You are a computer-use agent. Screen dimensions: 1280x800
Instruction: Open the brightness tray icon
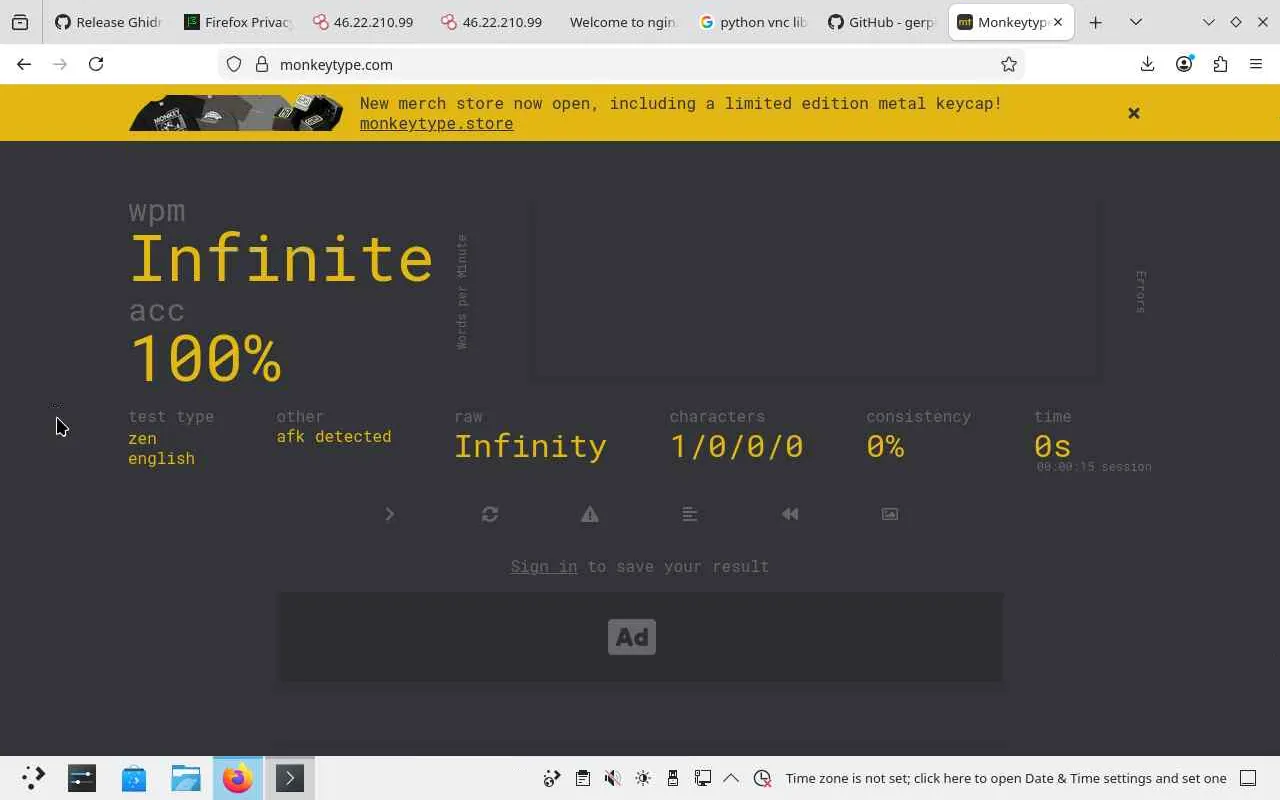pos(643,778)
